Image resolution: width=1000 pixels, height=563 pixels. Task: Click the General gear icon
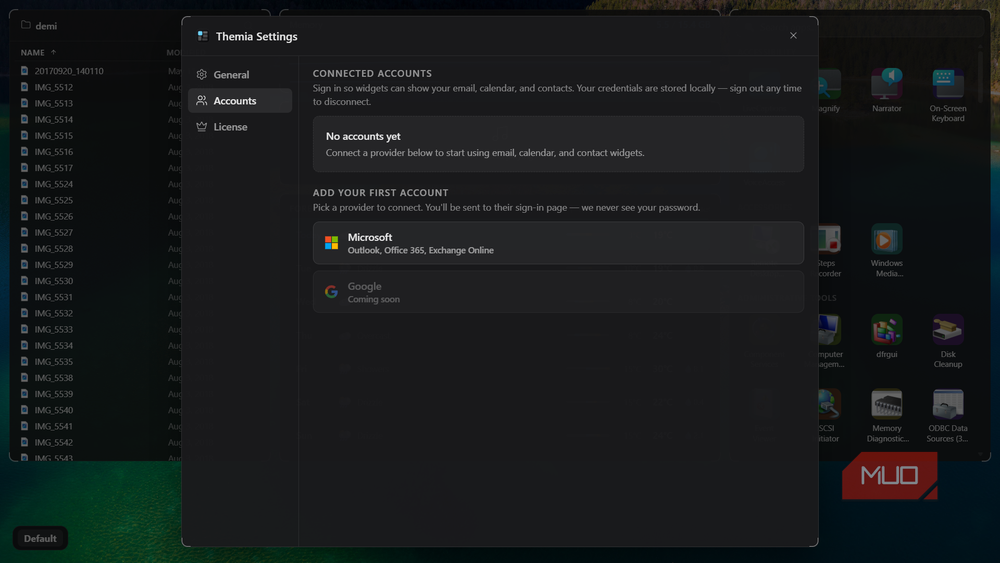pos(202,75)
